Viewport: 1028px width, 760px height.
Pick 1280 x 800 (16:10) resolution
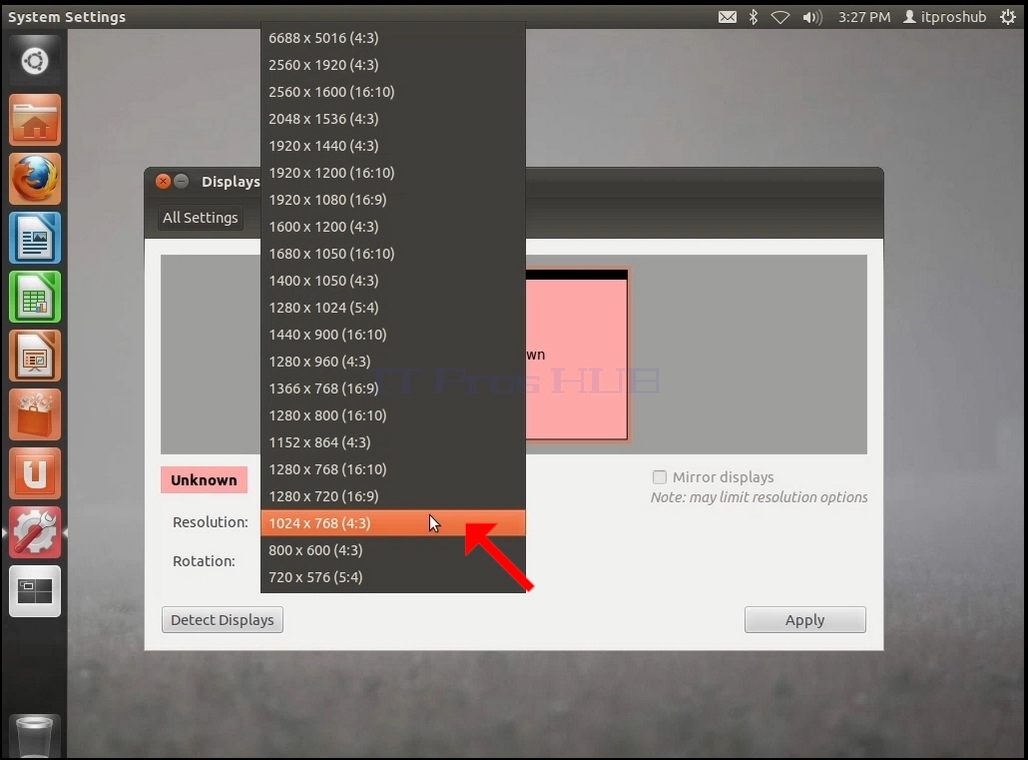coord(393,415)
